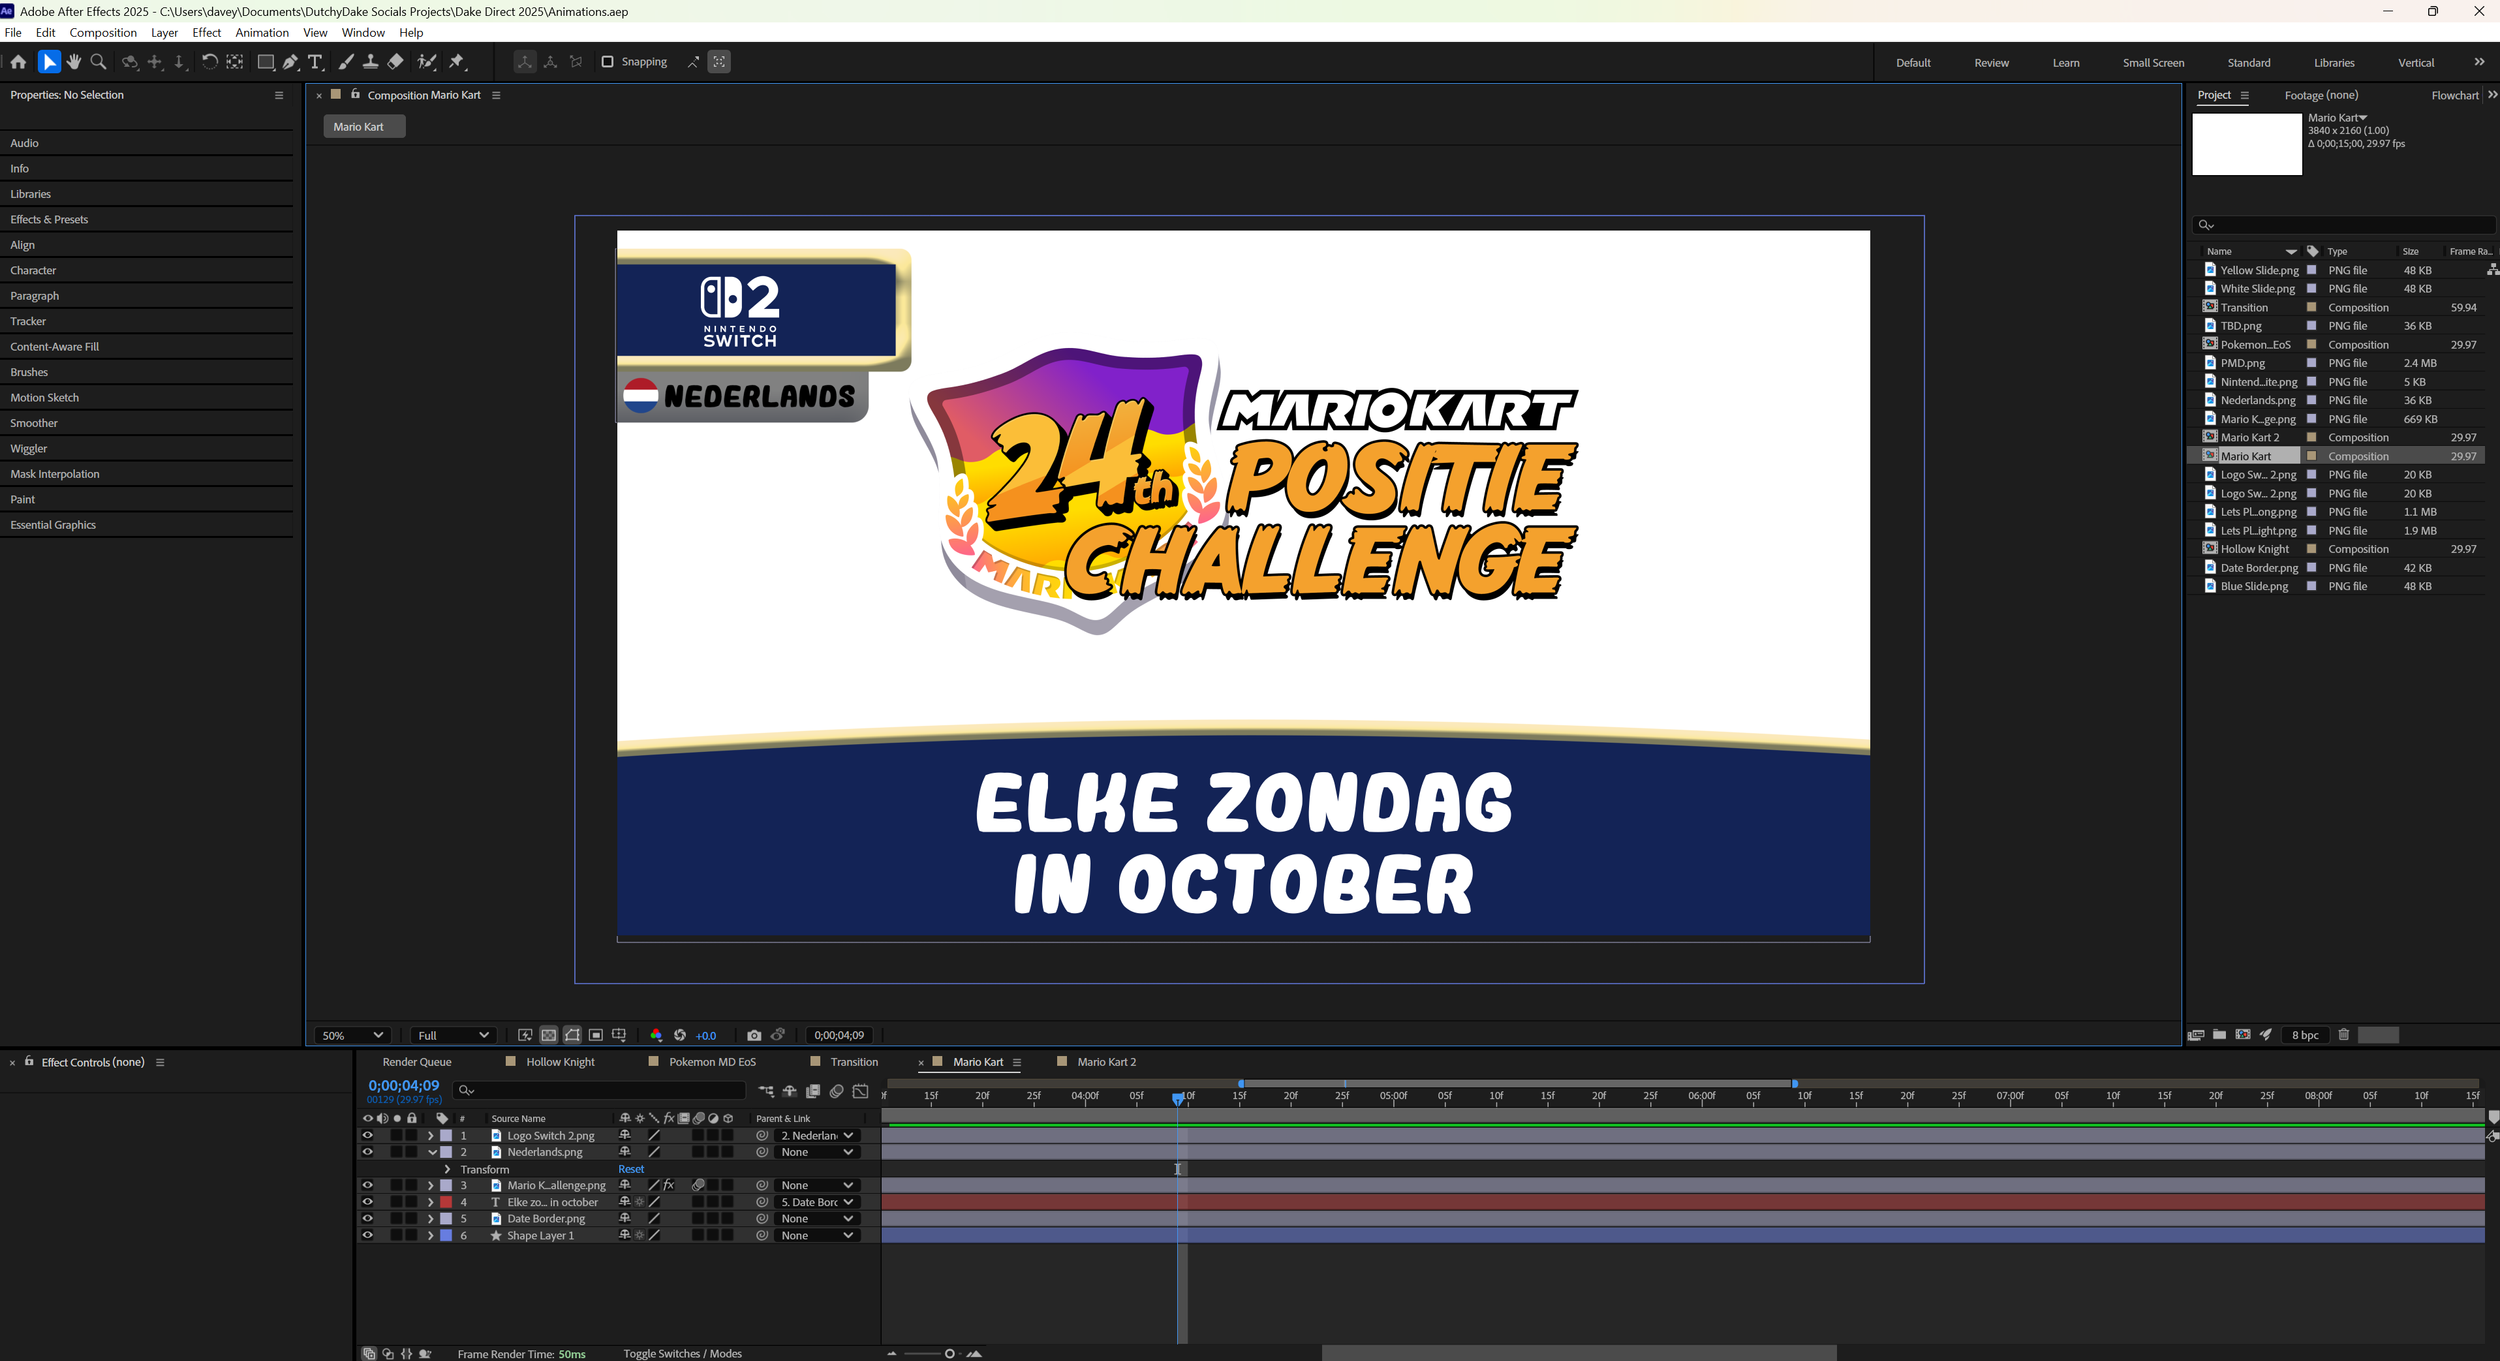Open the Full resolution dropdown
The height and width of the screenshot is (1361, 2500).
(x=453, y=1035)
